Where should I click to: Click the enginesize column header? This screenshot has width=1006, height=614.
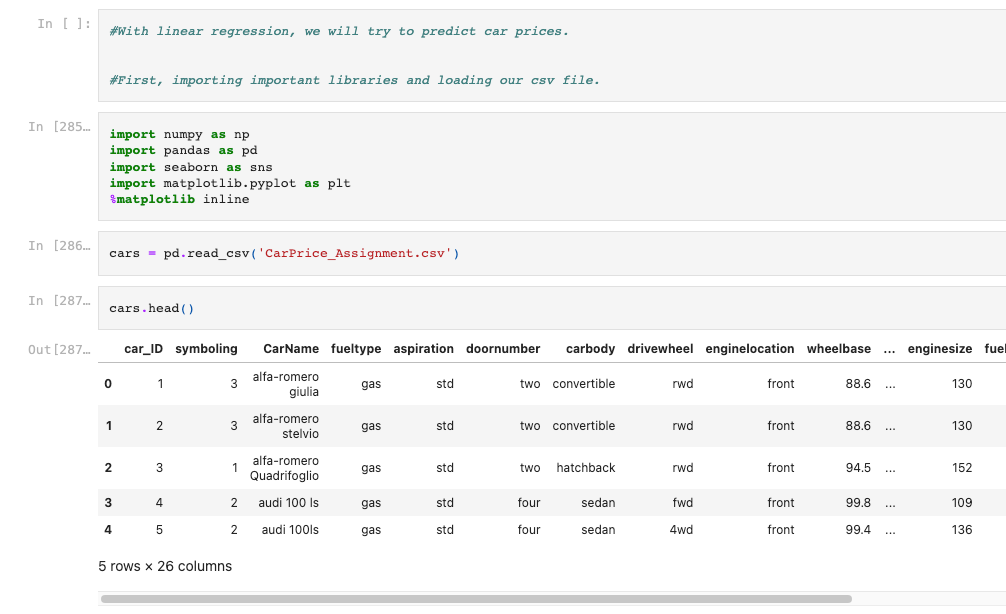pos(939,349)
